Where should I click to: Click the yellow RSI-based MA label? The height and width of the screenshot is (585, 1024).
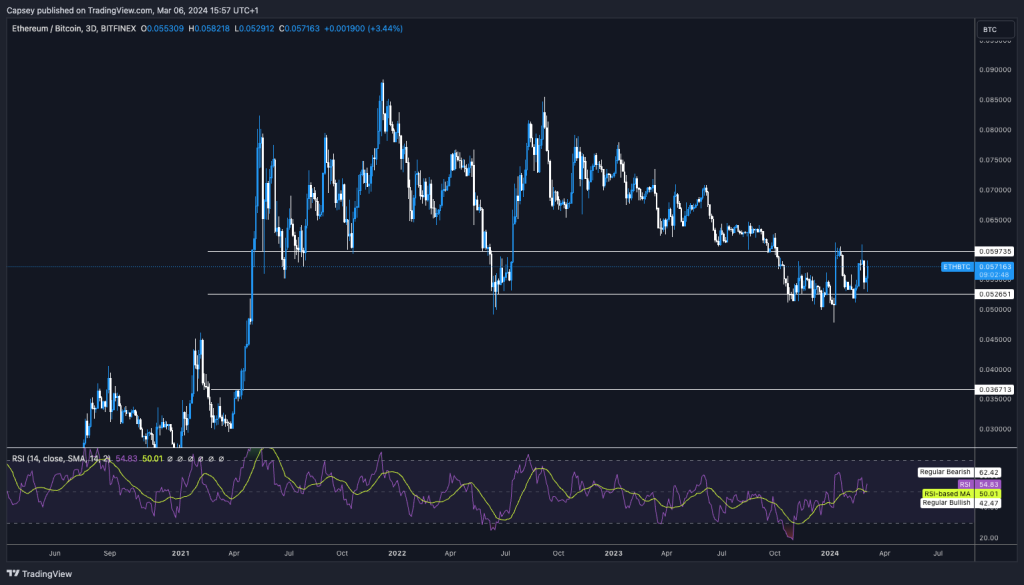945,493
